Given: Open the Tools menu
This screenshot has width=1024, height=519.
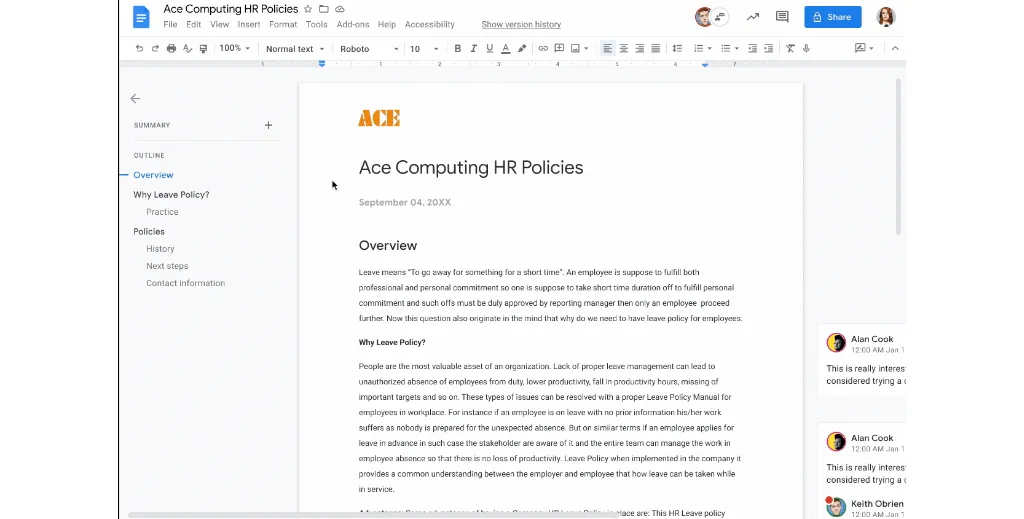Looking at the screenshot, I should point(317,24).
